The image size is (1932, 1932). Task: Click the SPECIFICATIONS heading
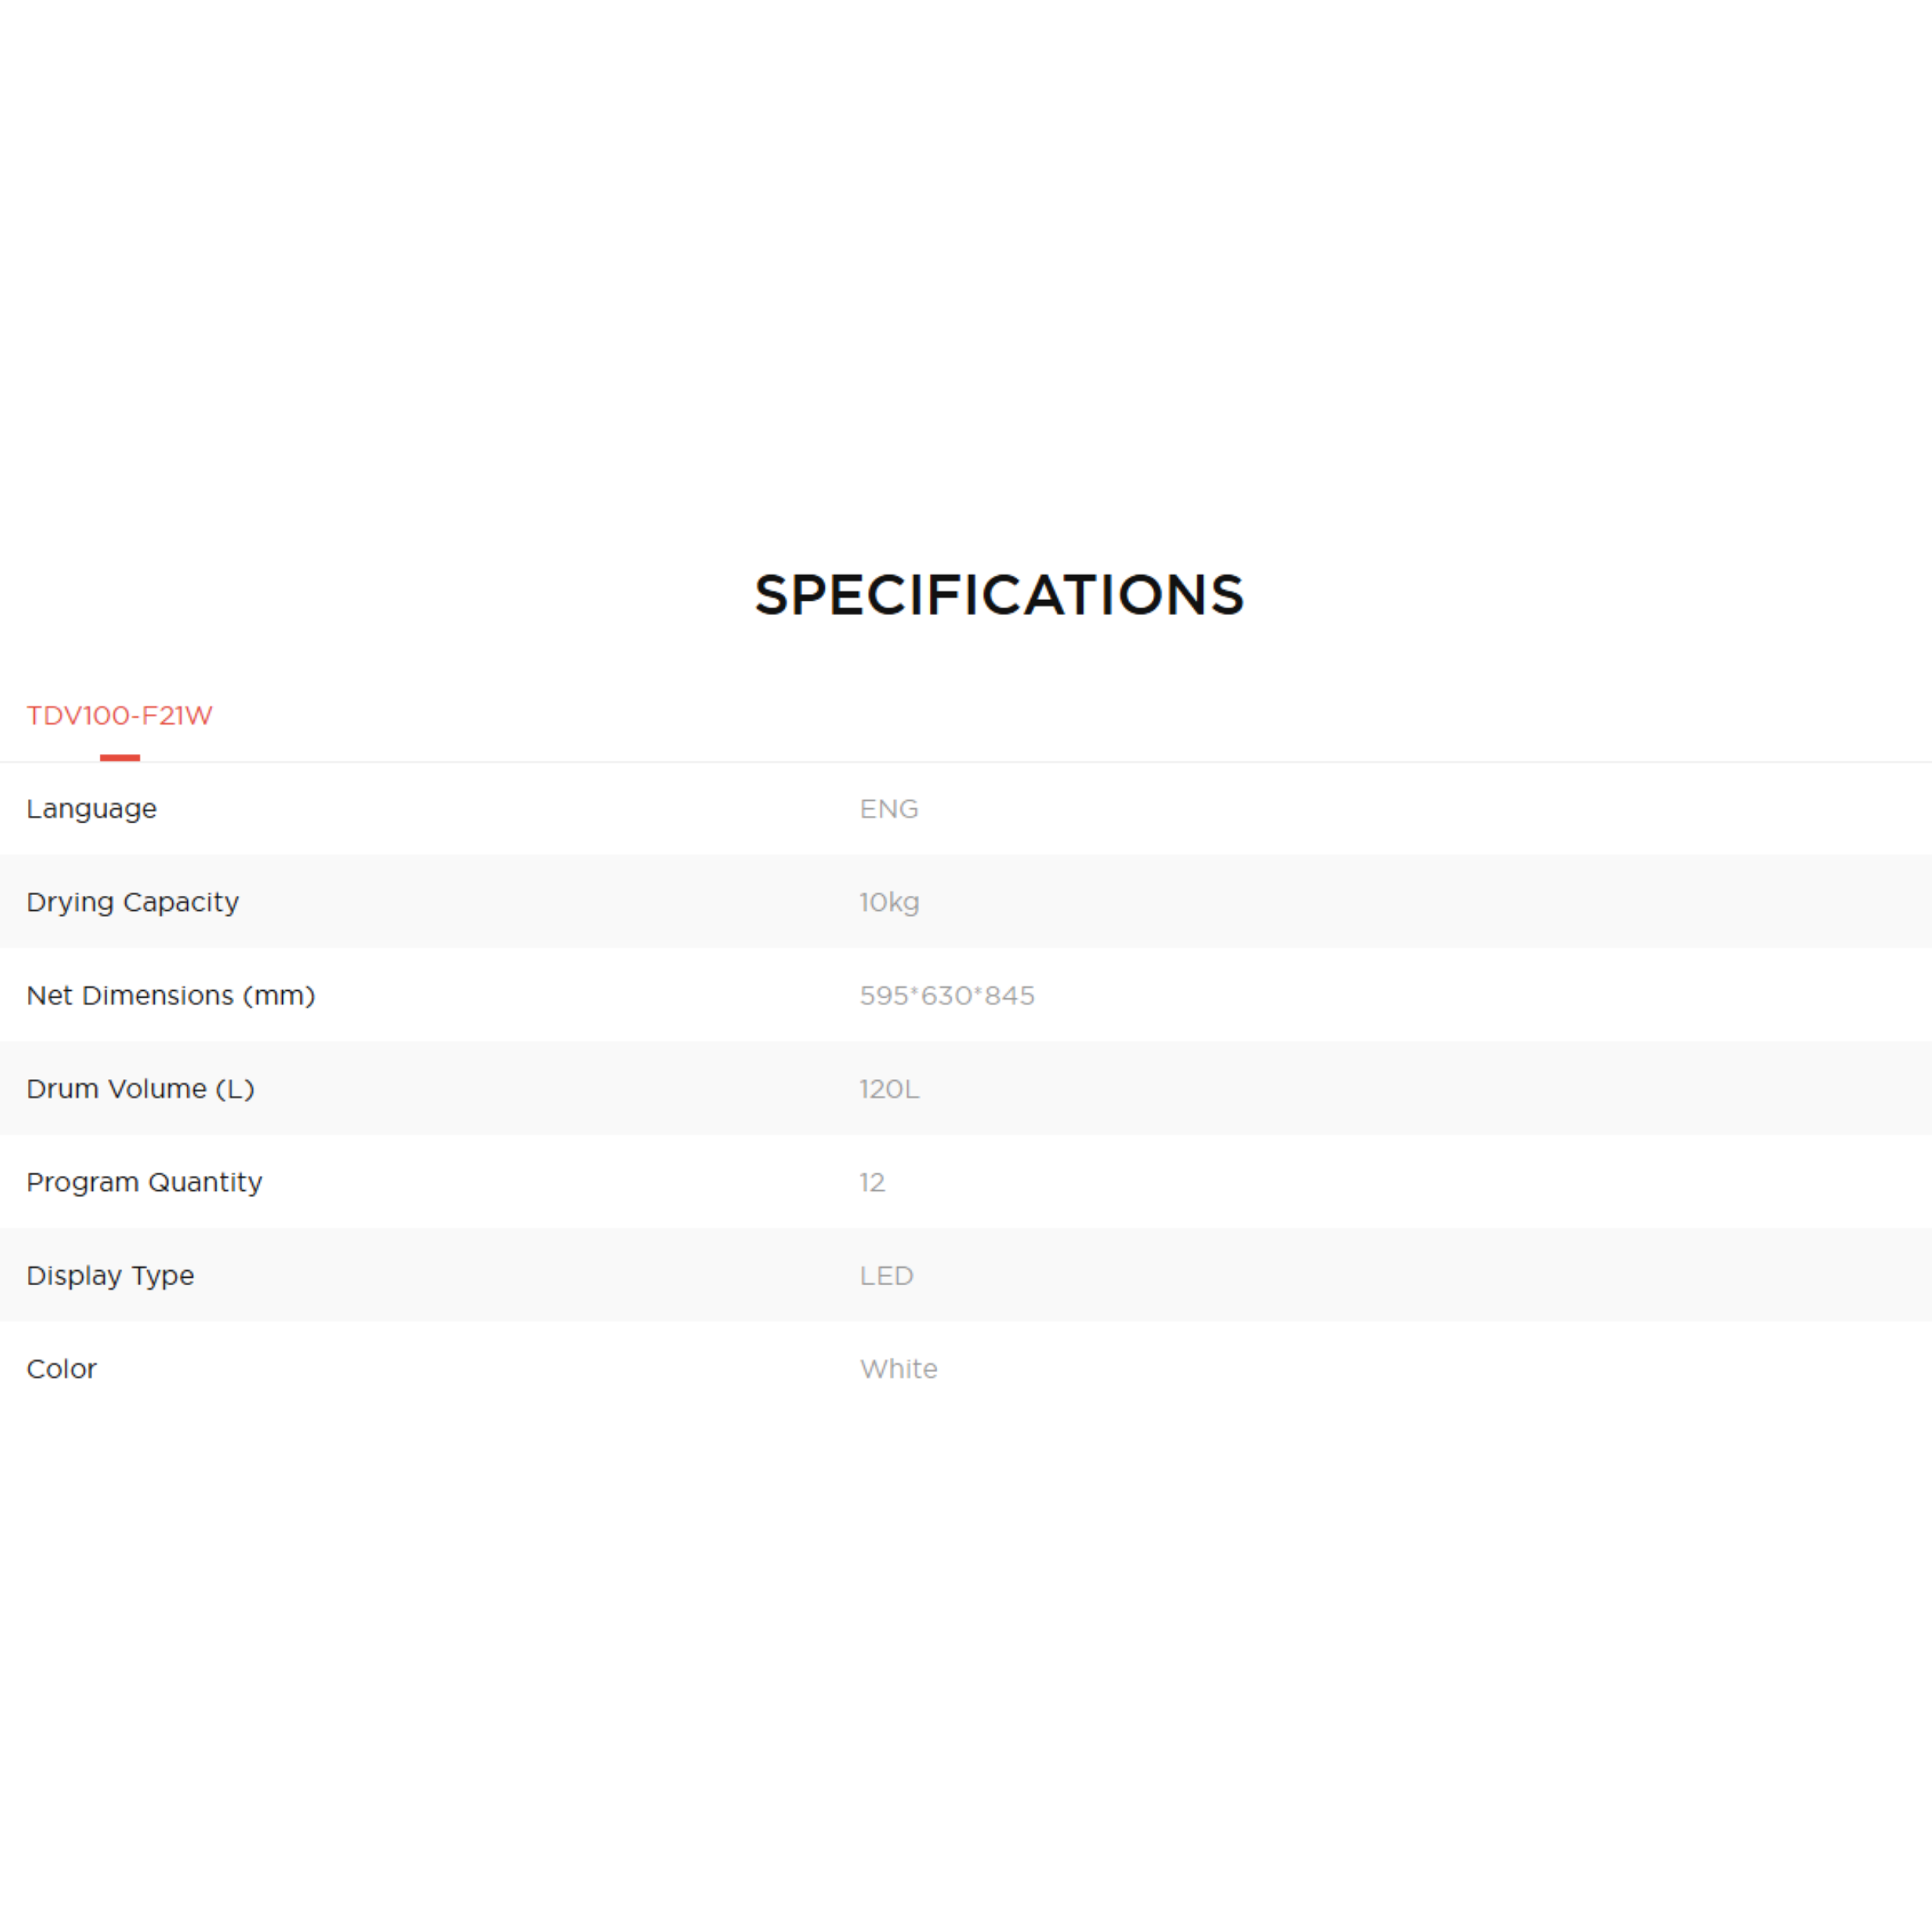click(998, 595)
